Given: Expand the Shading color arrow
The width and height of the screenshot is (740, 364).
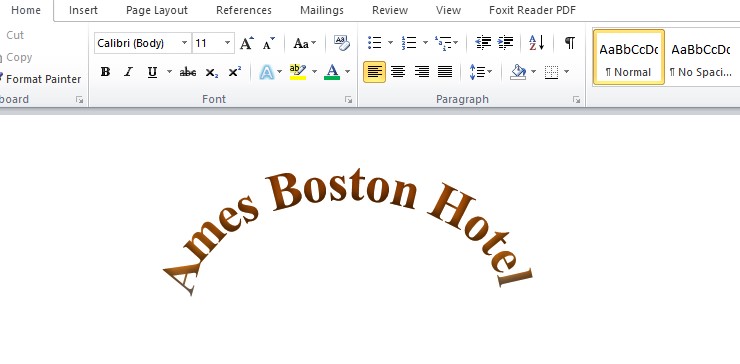Looking at the screenshot, I should coord(534,72).
